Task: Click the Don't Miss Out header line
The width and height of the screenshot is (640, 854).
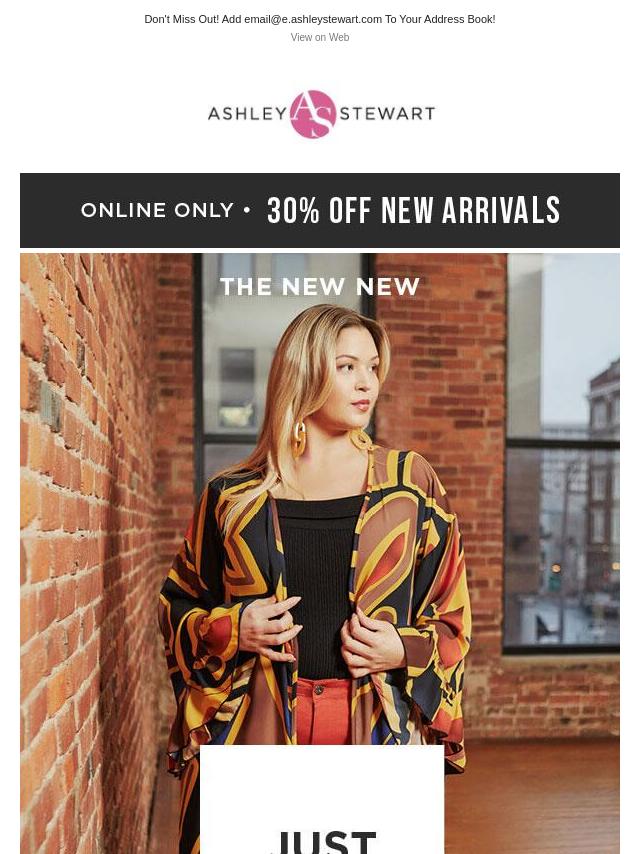Action: tap(320, 19)
